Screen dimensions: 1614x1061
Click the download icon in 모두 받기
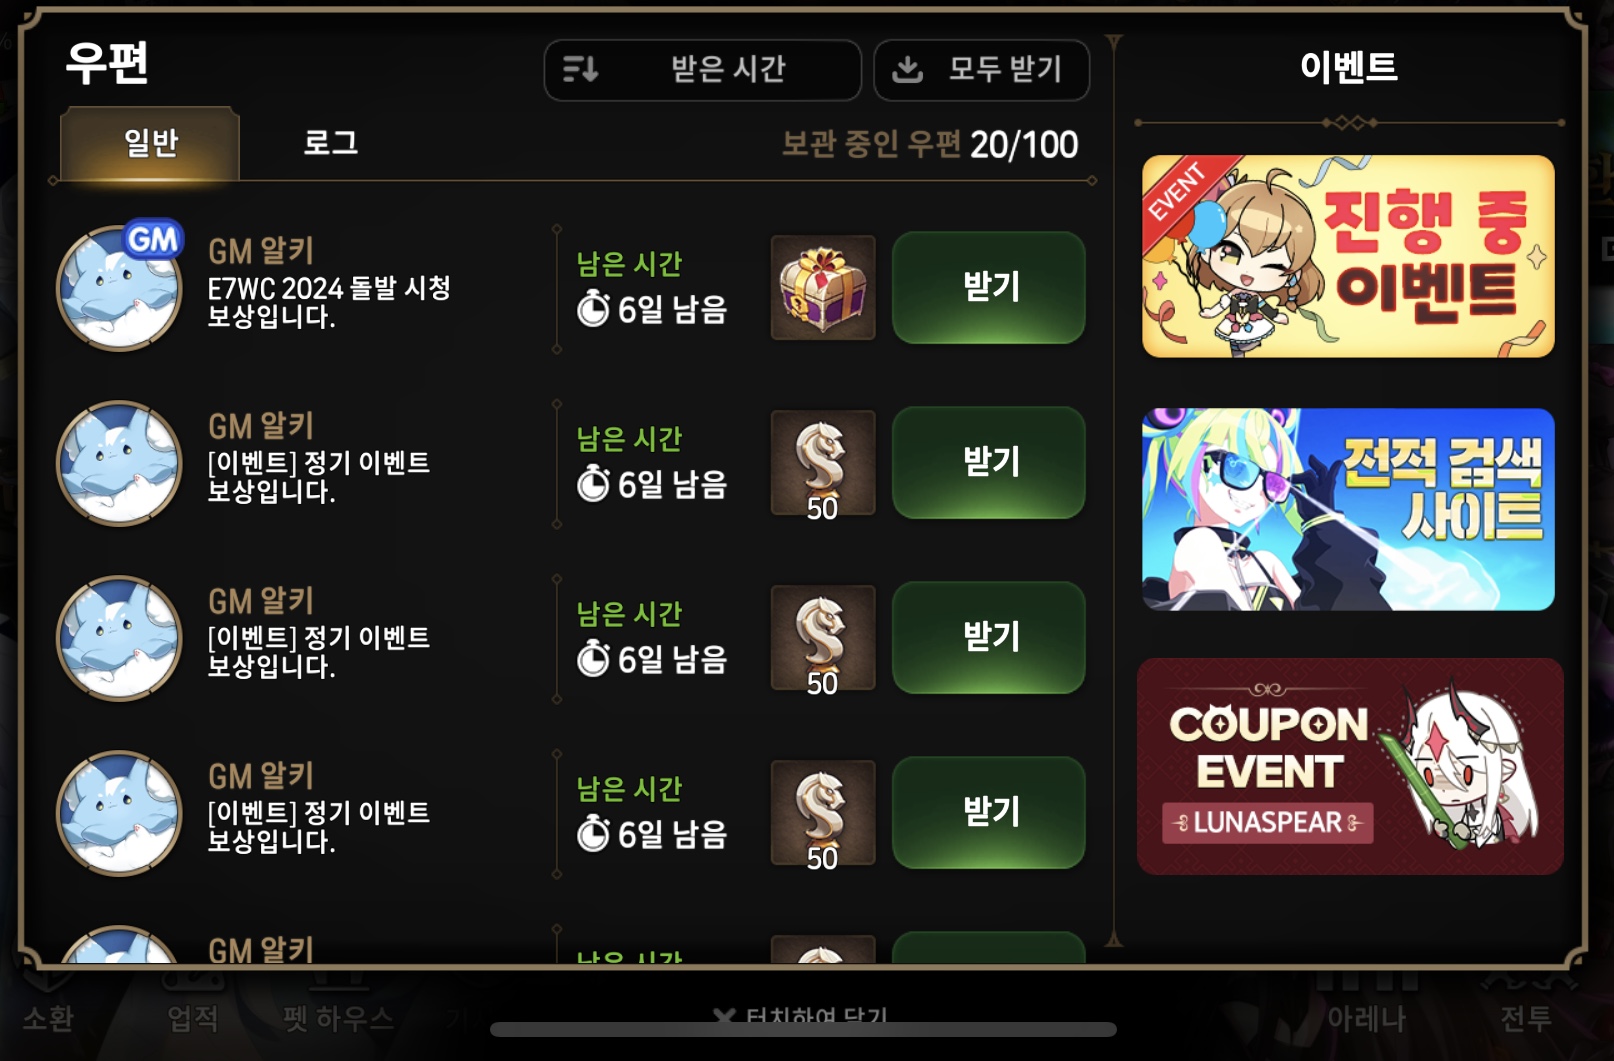point(907,69)
